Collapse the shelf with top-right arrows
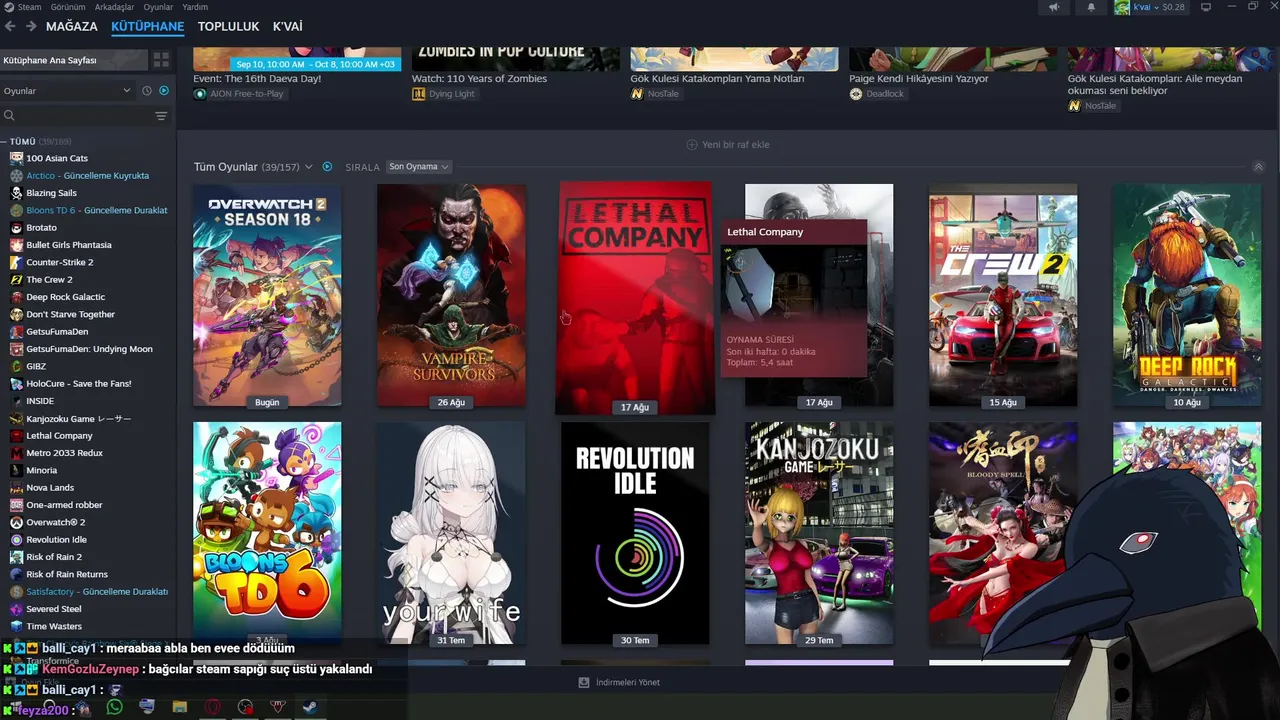 click(1258, 167)
